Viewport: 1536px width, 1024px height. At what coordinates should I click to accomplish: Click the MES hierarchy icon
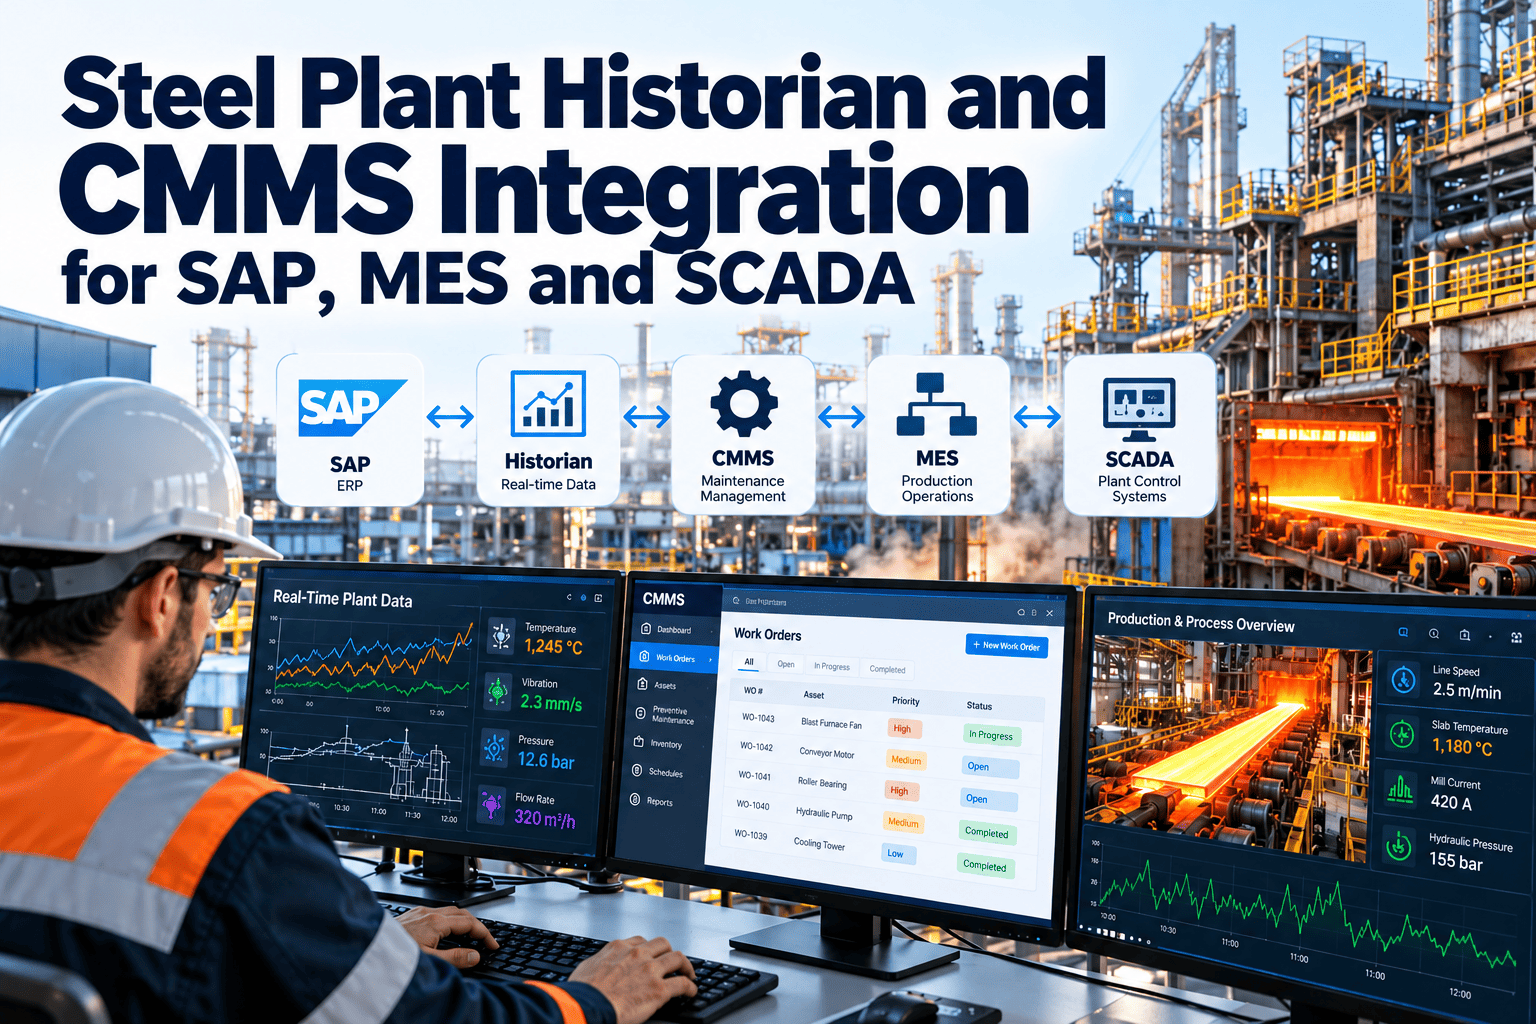pos(937,404)
